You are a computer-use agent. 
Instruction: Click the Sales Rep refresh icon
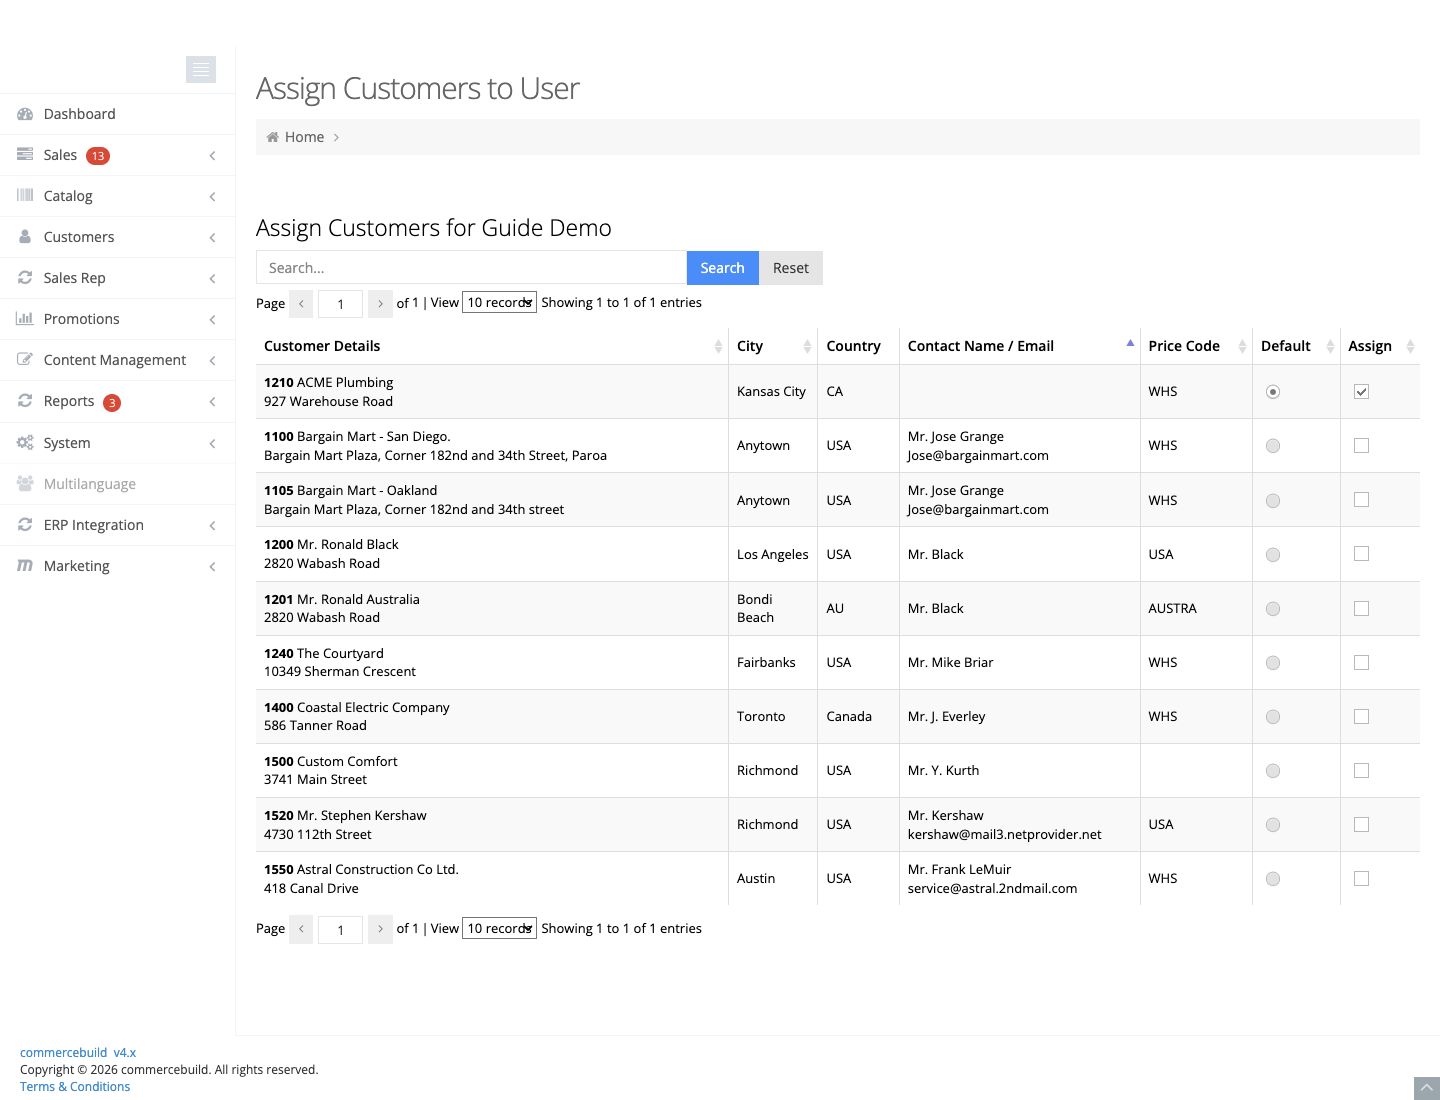pyautogui.click(x=25, y=278)
